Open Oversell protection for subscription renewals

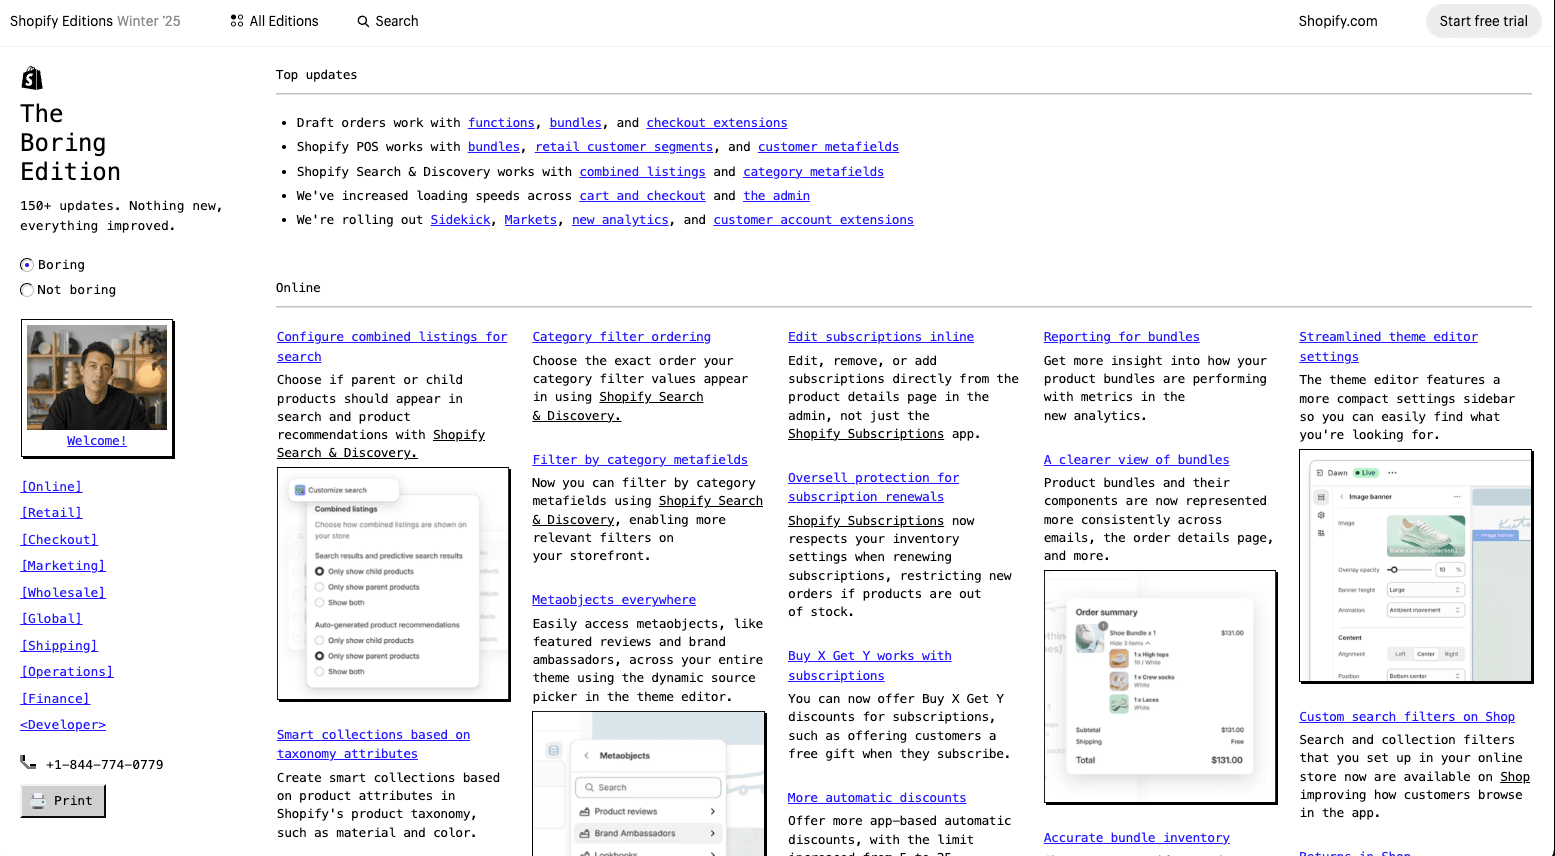point(873,487)
